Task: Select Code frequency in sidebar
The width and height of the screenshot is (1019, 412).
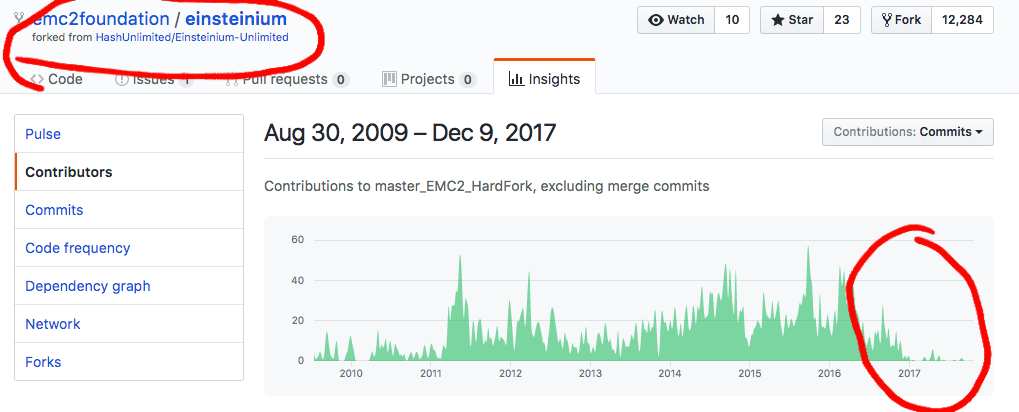Action: tap(129, 248)
